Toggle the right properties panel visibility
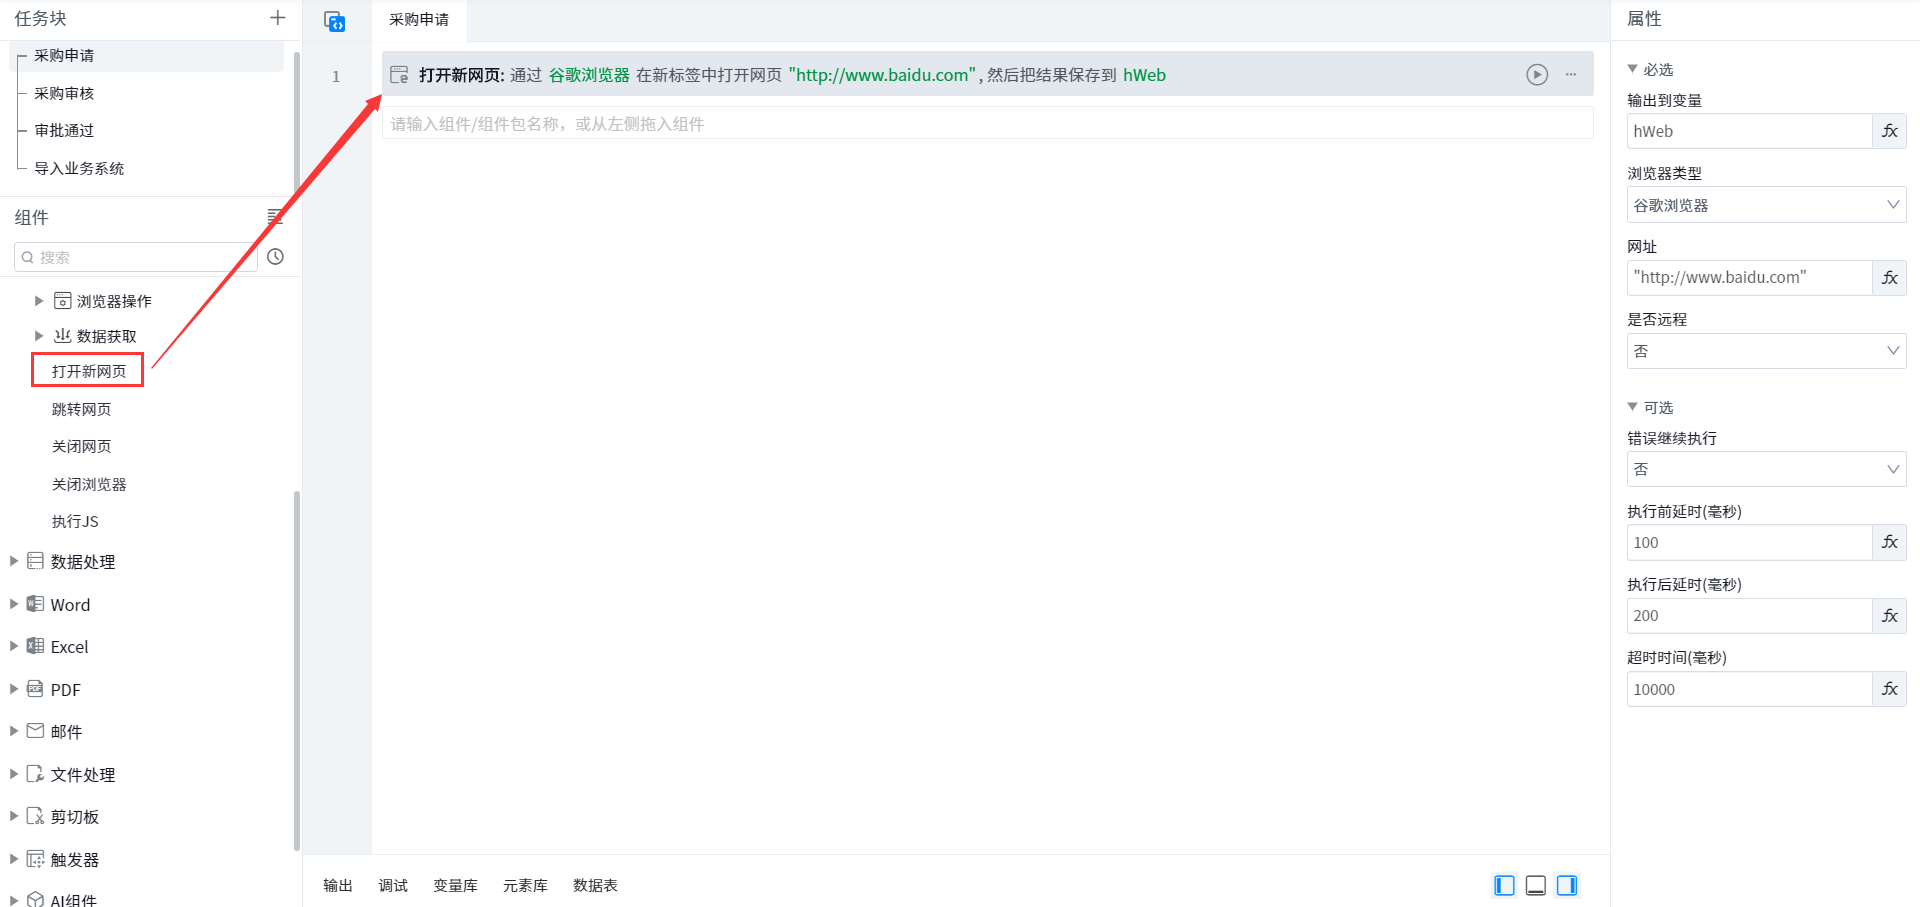 [x=1567, y=885]
